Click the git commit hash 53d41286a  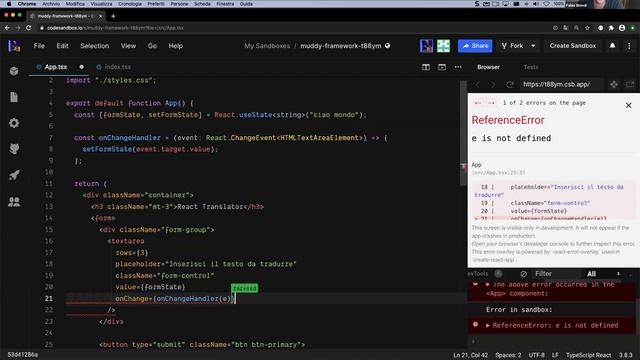tap(22, 355)
